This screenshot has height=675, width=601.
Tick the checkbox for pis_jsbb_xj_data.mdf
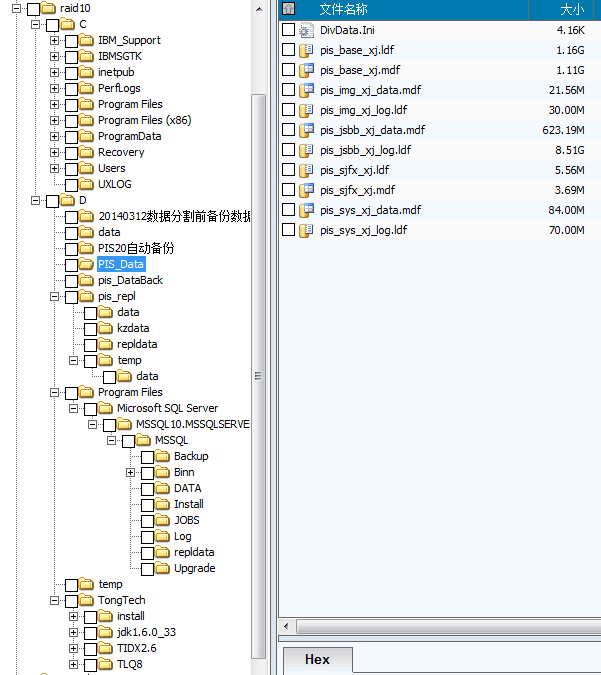click(x=289, y=130)
